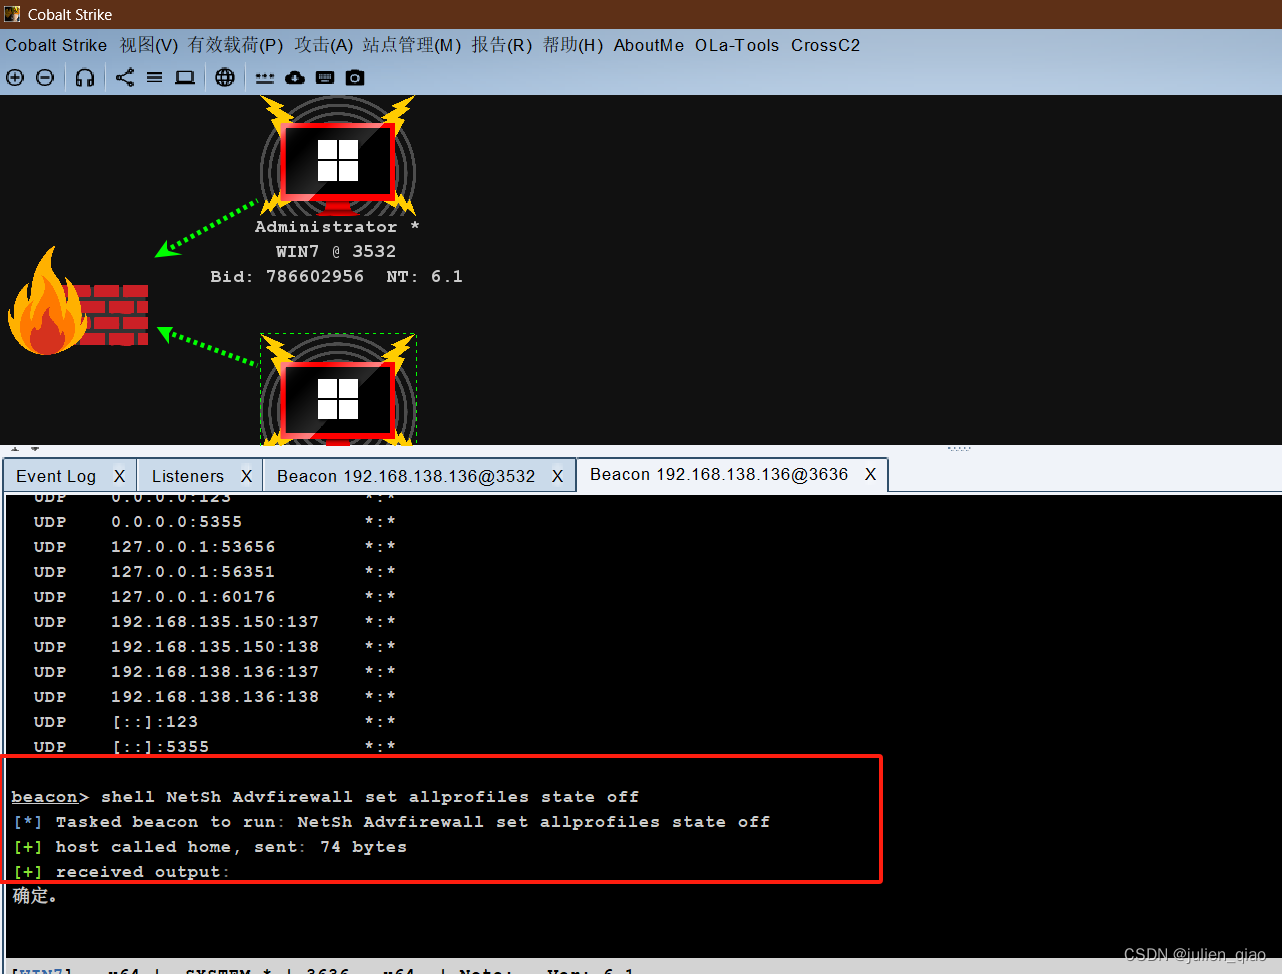Open the 有效载荷(P) menu
The image size is (1282, 974).
236,45
